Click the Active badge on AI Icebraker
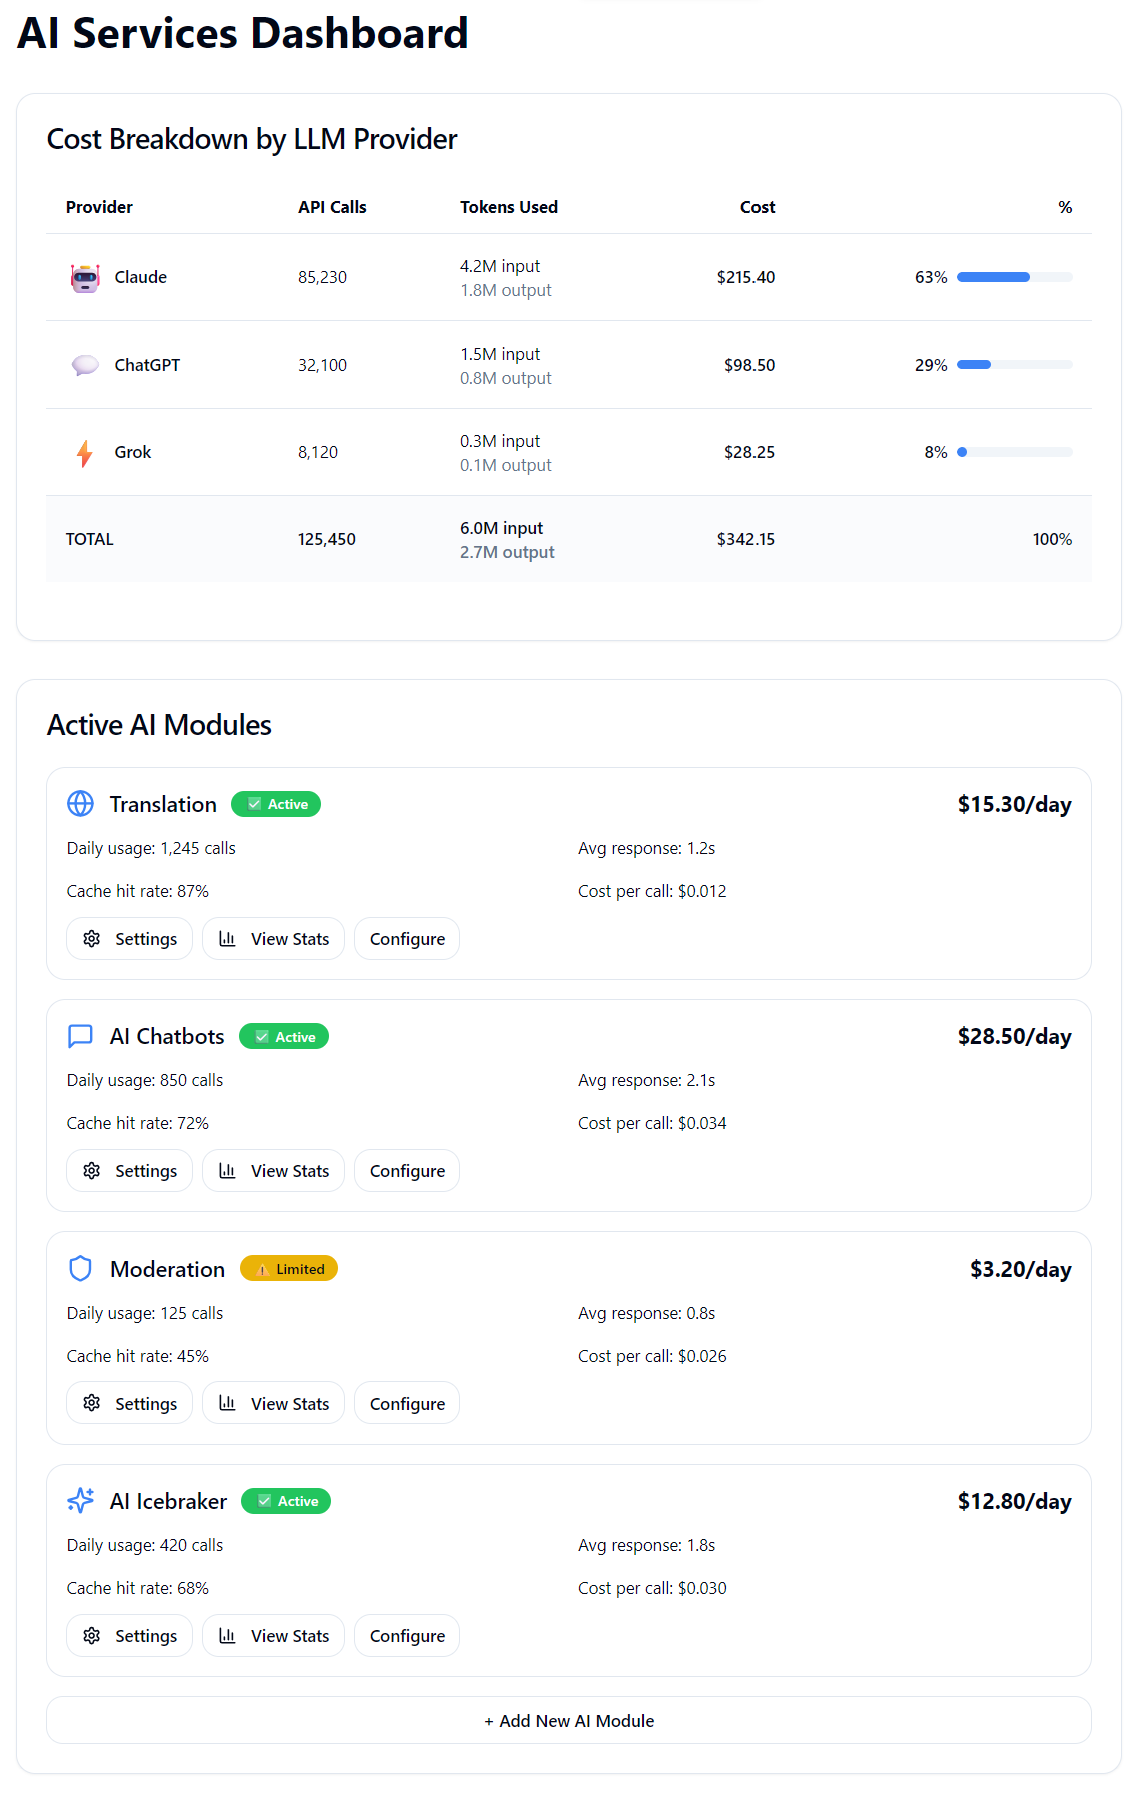The image size is (1128, 1795). 286,1501
